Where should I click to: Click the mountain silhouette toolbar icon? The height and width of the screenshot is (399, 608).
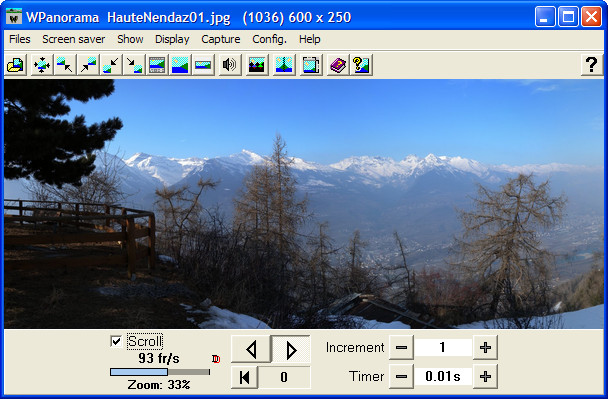[x=257, y=65]
